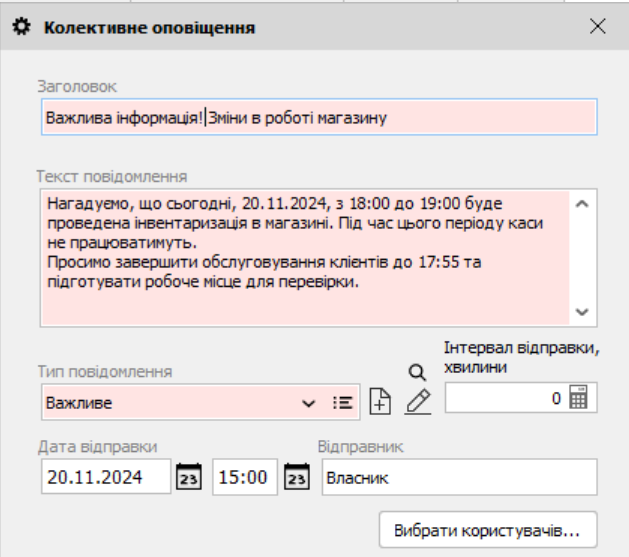629x557 pixels.
Task: Open the calendar picker next to the date
Action: coord(189,477)
